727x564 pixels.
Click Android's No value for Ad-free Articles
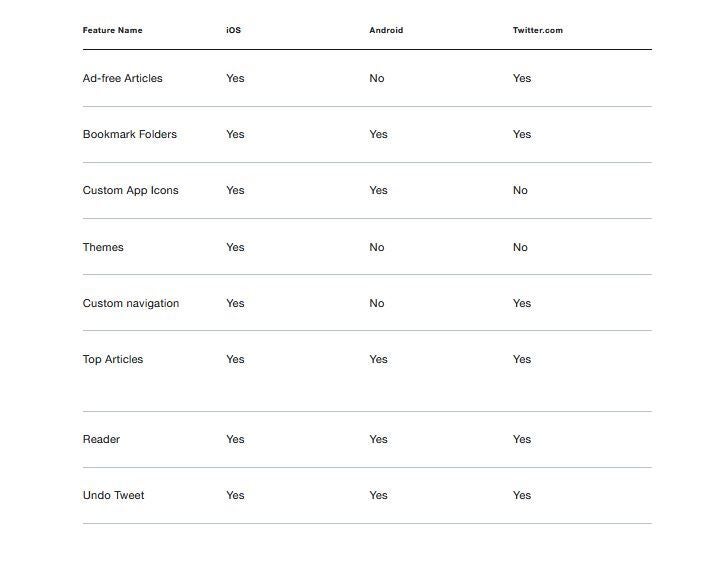(376, 78)
